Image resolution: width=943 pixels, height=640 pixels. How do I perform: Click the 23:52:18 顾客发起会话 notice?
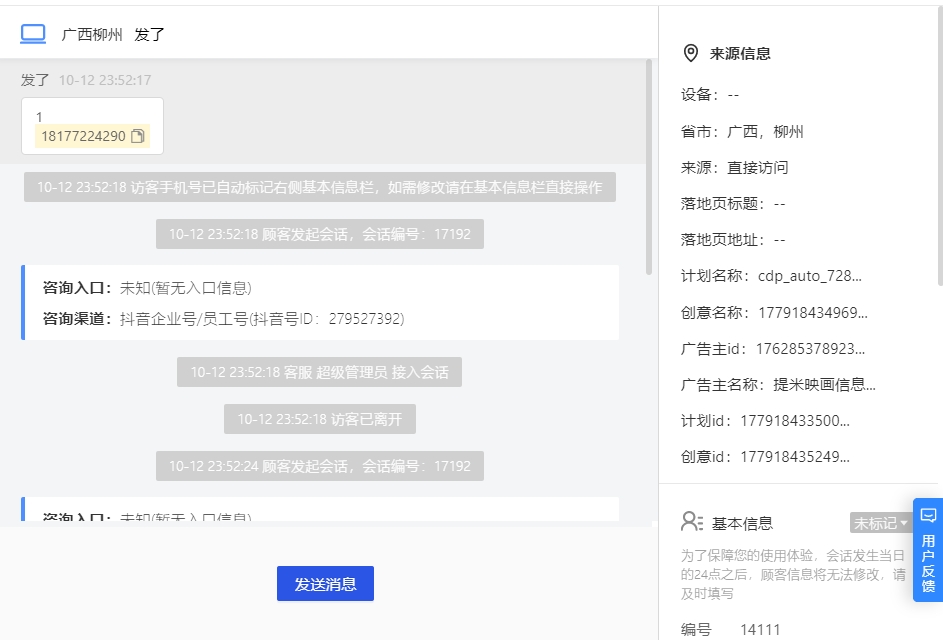click(320, 234)
